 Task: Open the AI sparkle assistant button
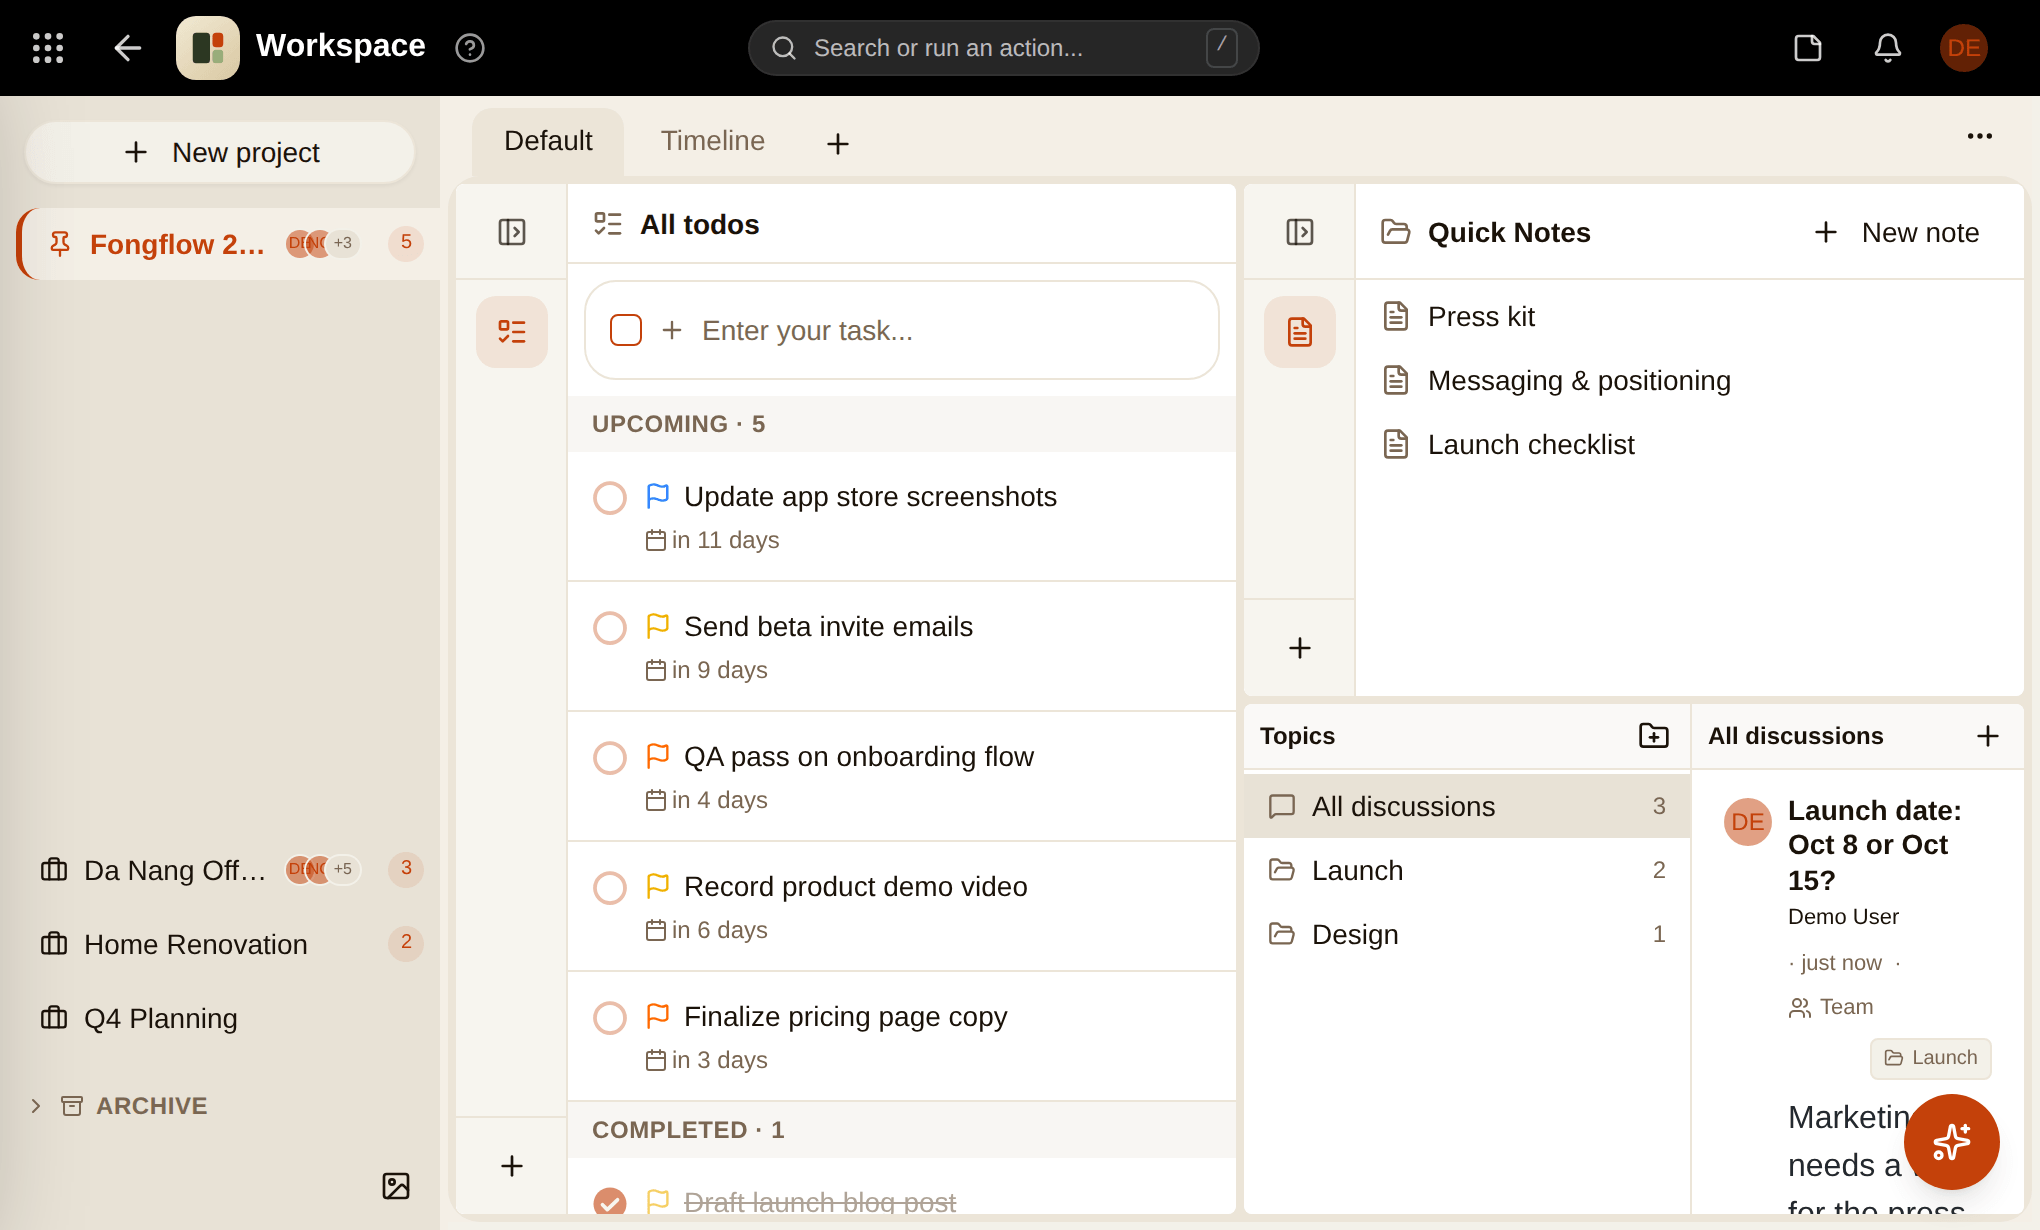point(1952,1142)
